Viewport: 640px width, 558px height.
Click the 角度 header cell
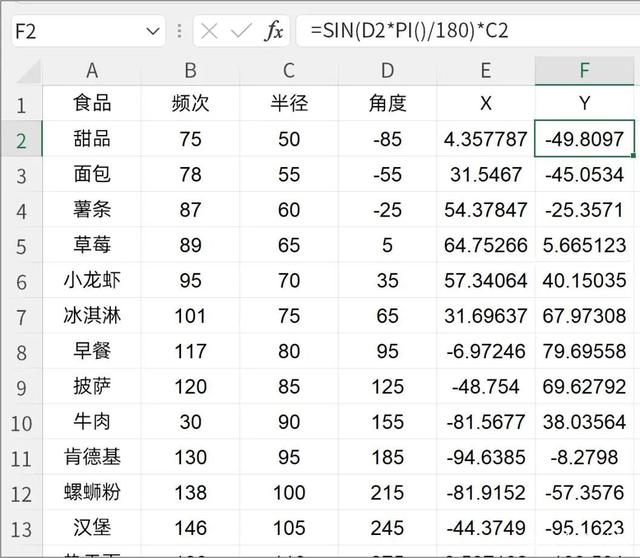pos(387,103)
